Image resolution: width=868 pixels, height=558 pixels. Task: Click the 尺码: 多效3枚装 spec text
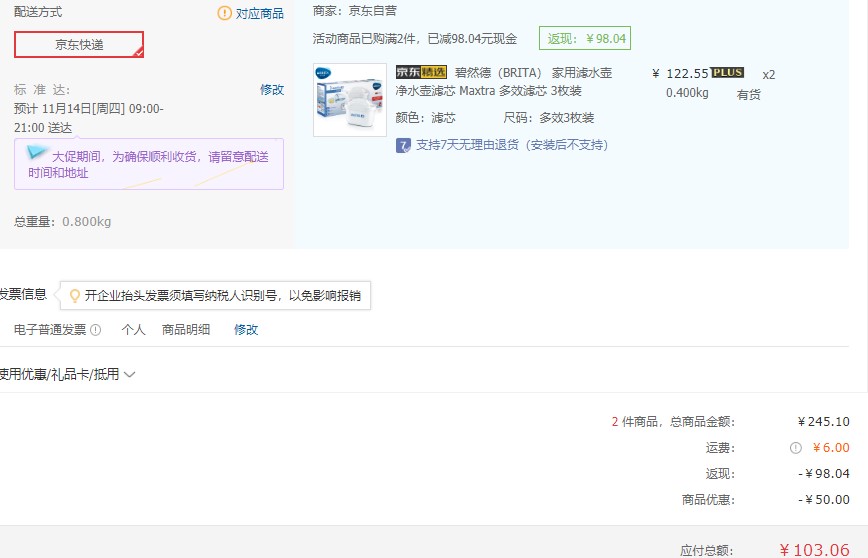pyautogui.click(x=549, y=117)
